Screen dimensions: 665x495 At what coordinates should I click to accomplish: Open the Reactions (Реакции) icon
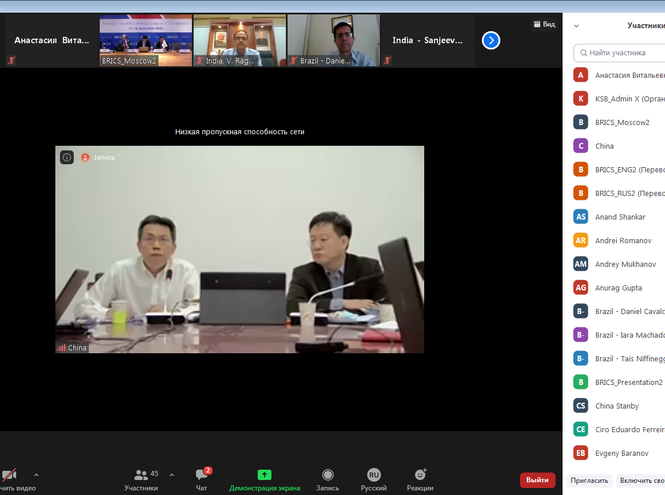point(420,475)
